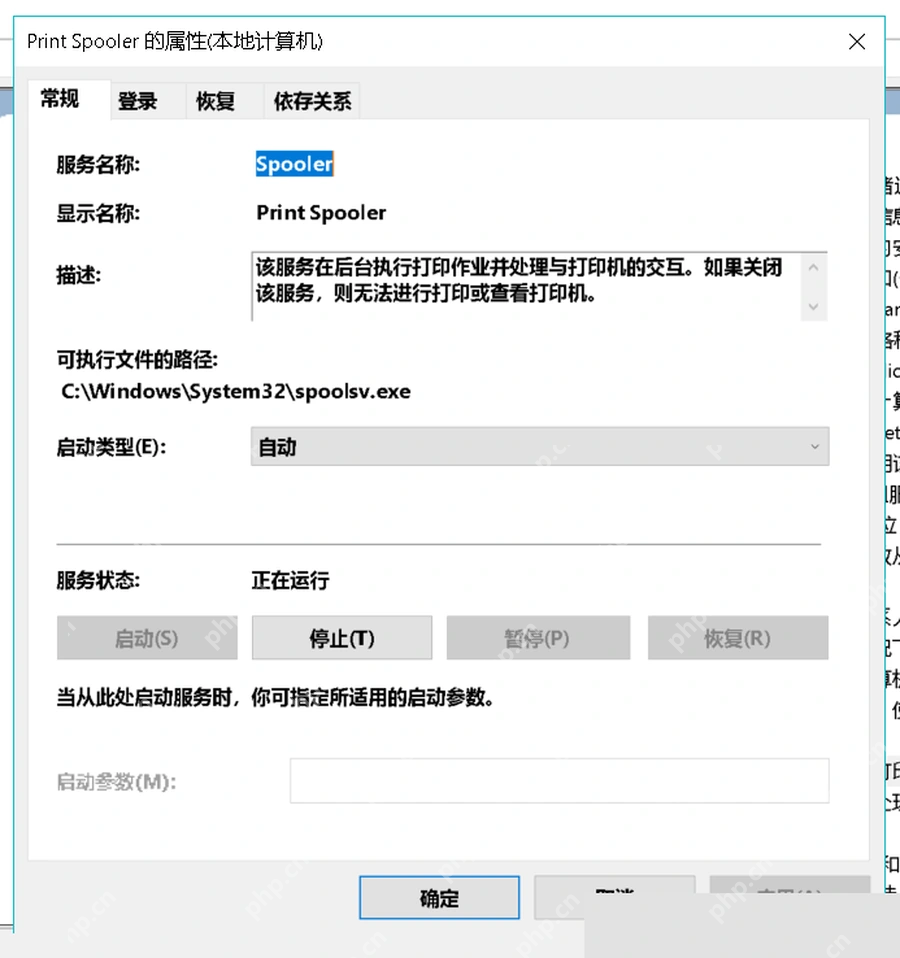The image size is (900, 958).
Task: Switch to the 依存关系 tab
Action: (312, 101)
